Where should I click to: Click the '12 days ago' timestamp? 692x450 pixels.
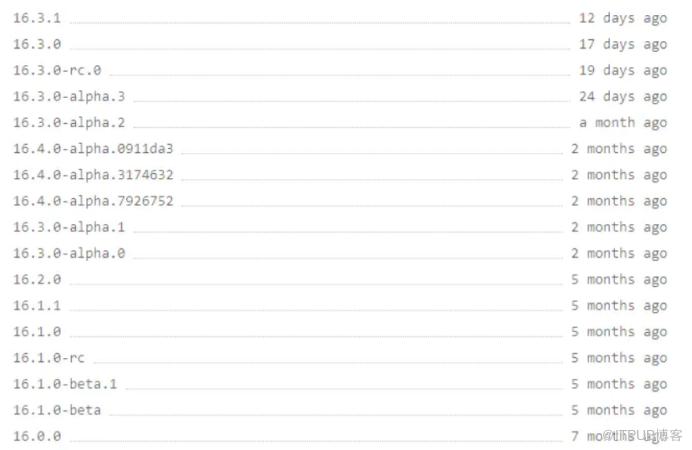tap(623, 19)
